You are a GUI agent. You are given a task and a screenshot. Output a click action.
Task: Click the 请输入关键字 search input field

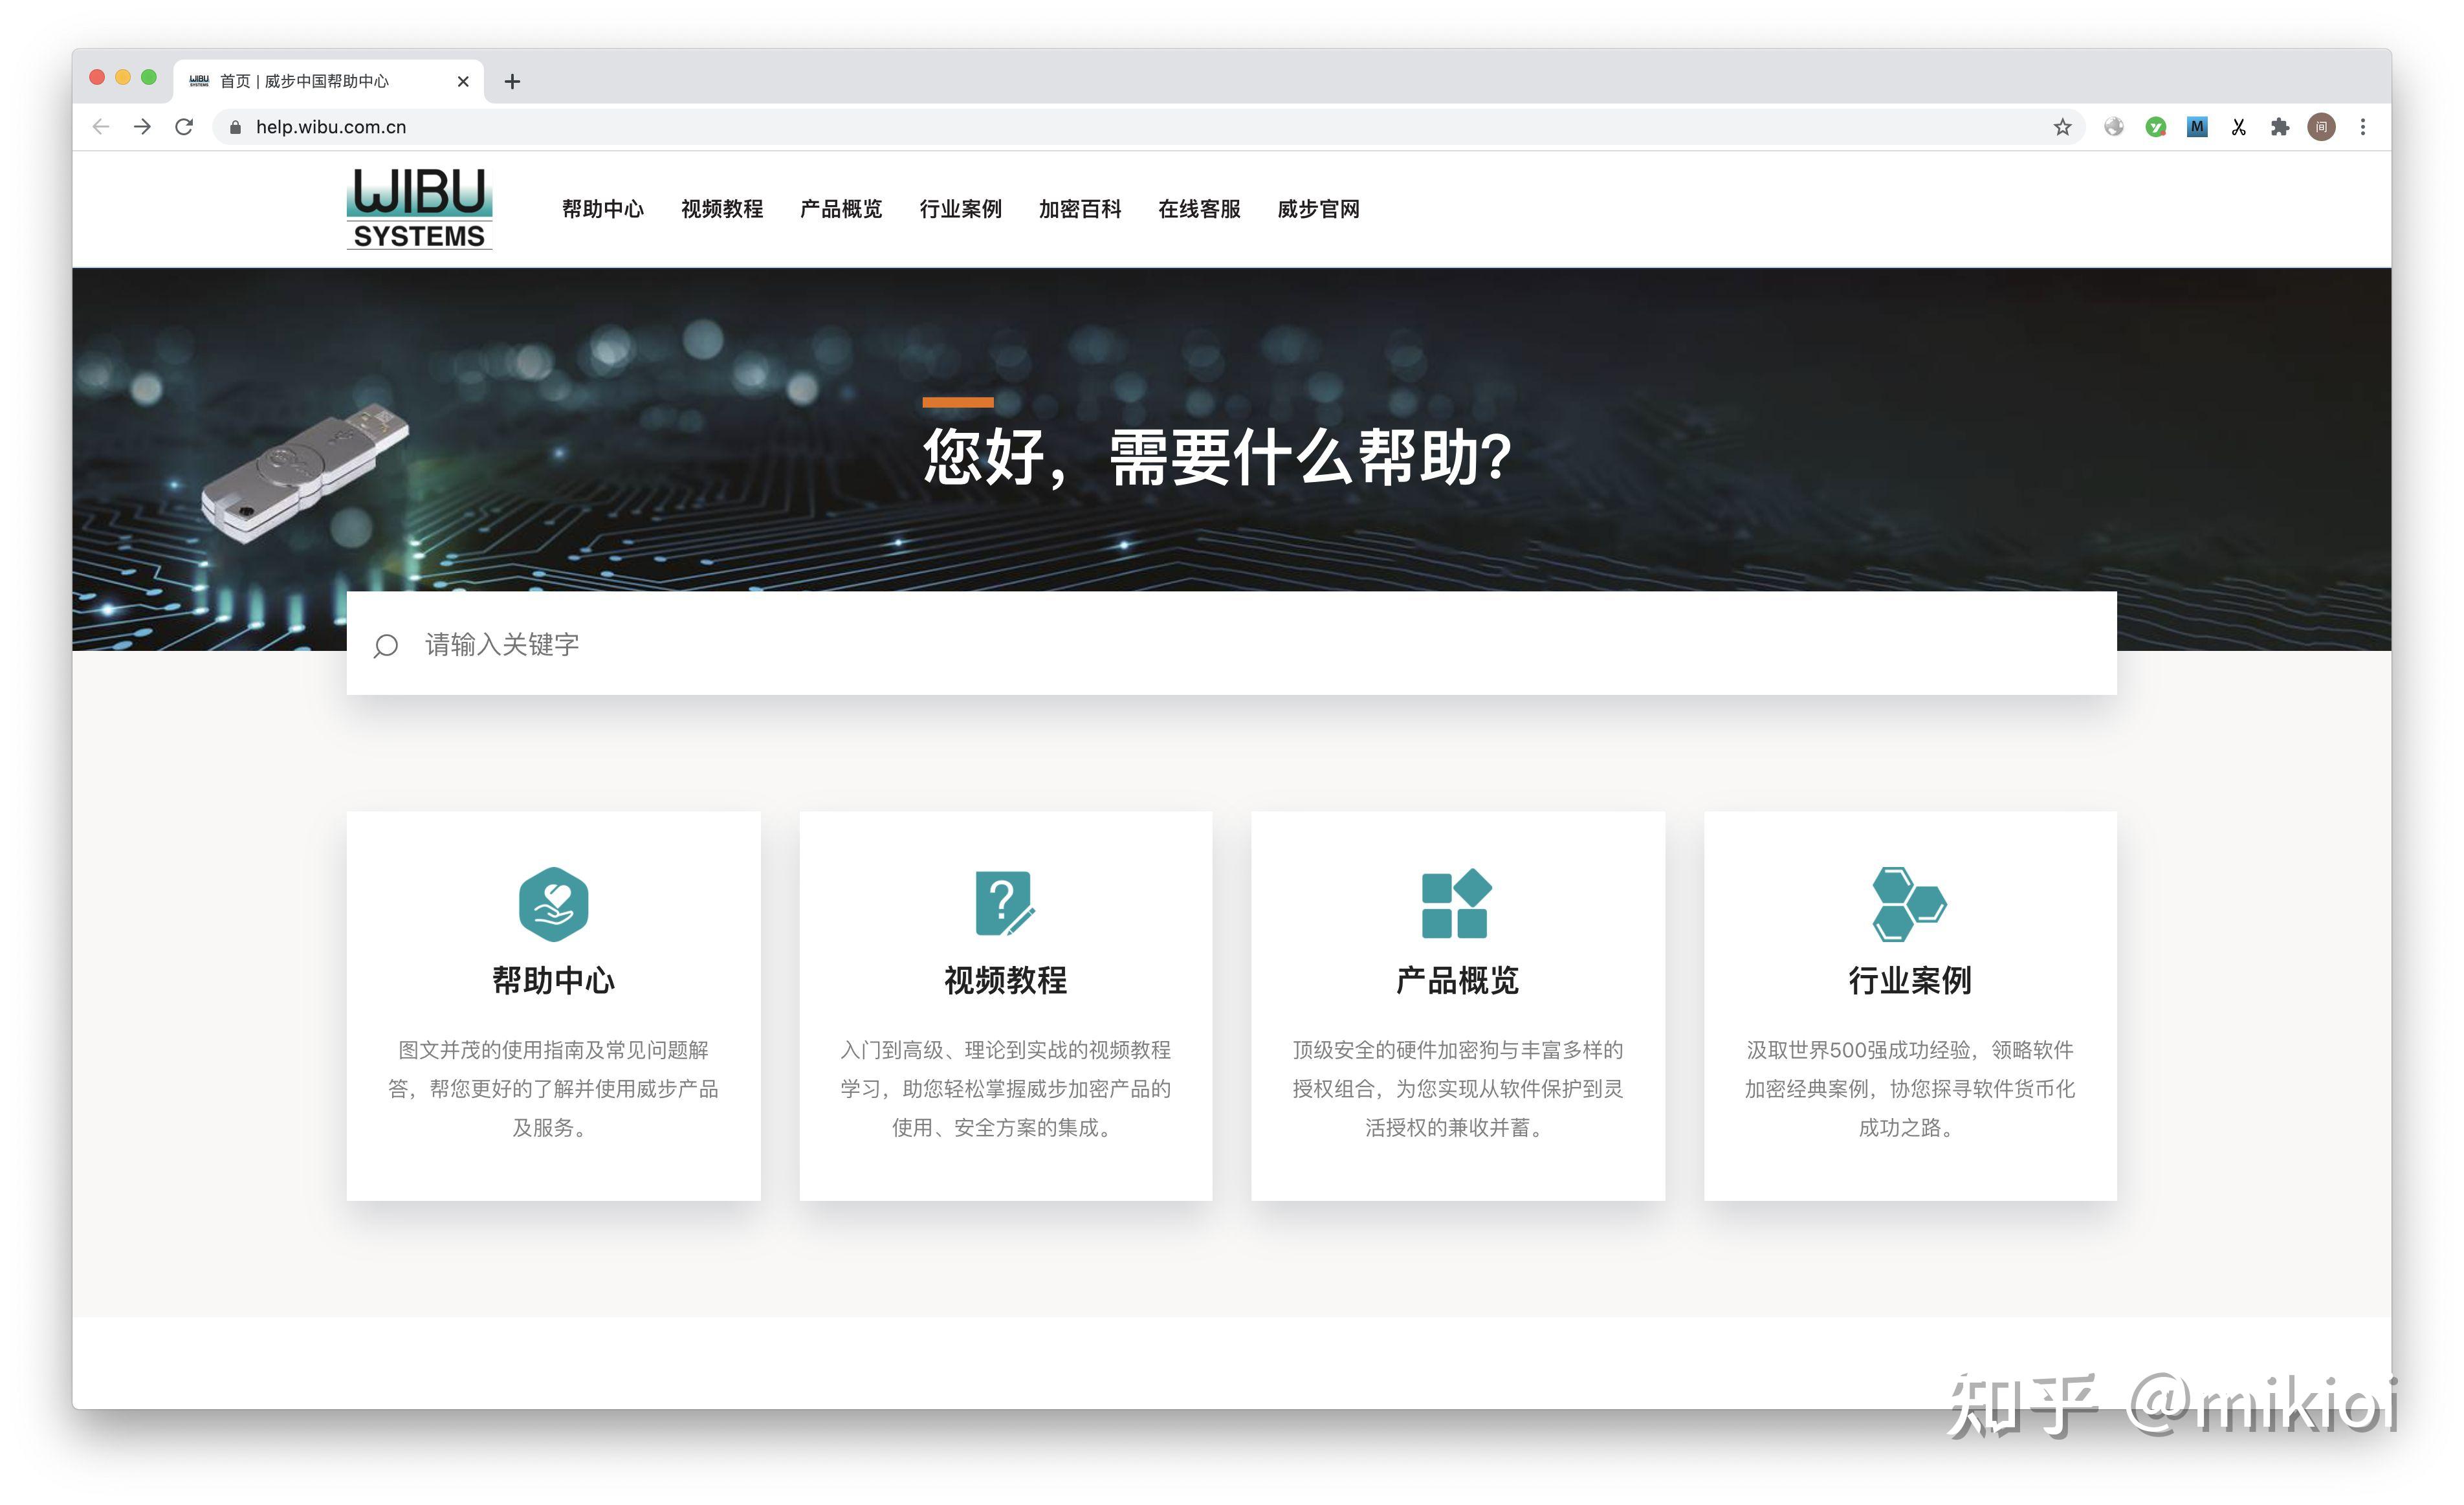(502, 646)
